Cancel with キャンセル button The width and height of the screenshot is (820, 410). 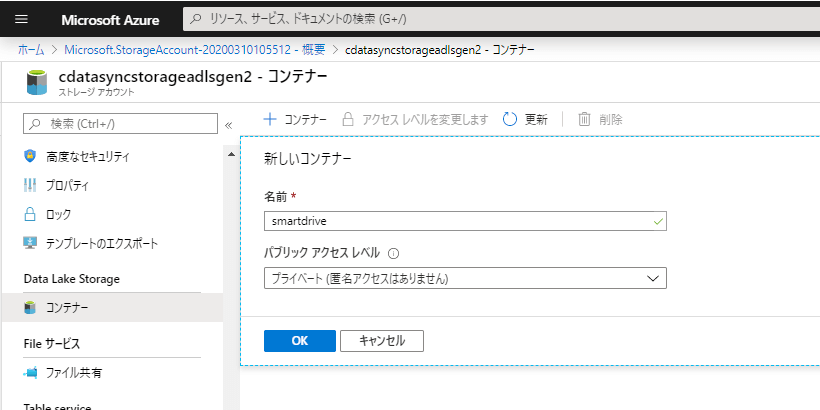point(382,340)
